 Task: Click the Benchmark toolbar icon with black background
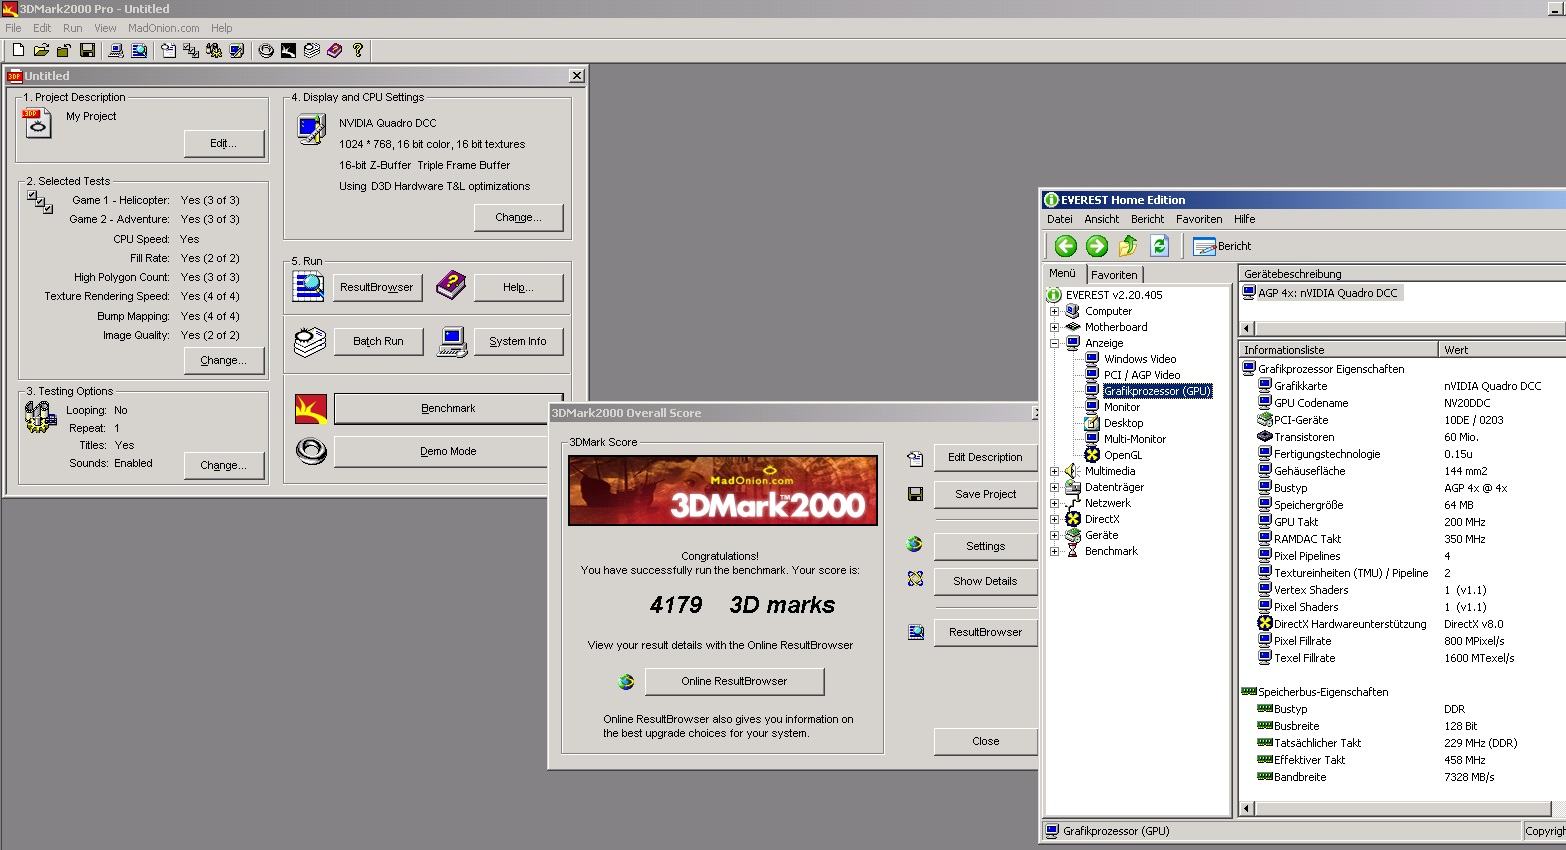tap(289, 50)
